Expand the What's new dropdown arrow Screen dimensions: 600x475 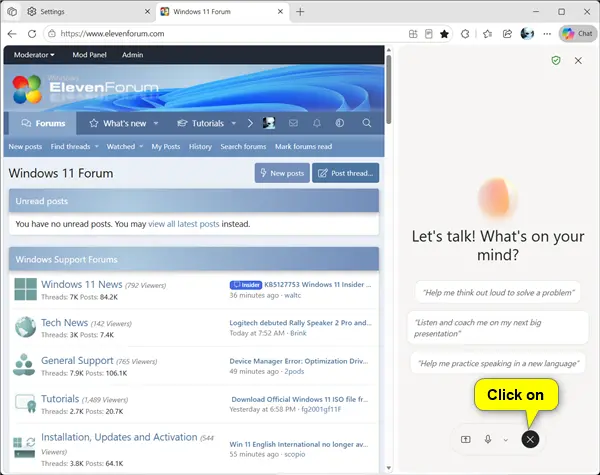tap(156, 123)
